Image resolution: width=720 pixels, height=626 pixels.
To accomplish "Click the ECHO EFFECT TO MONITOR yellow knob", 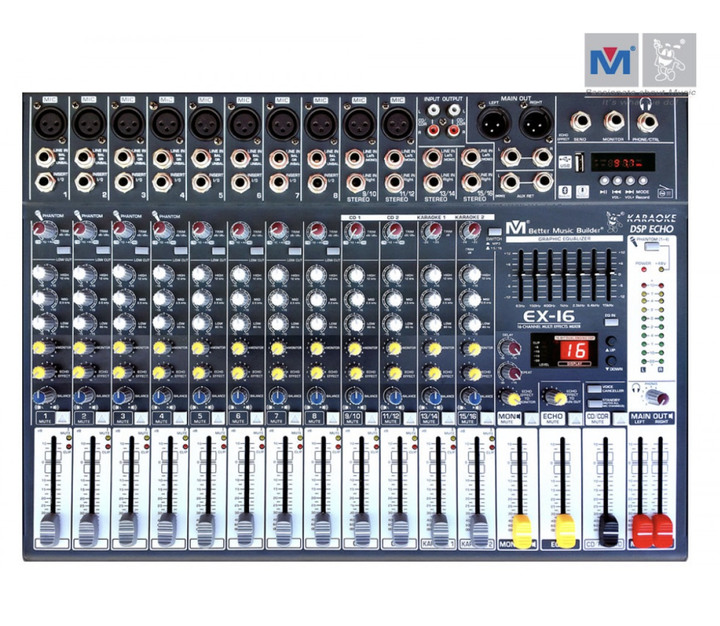I will click(x=510, y=397).
